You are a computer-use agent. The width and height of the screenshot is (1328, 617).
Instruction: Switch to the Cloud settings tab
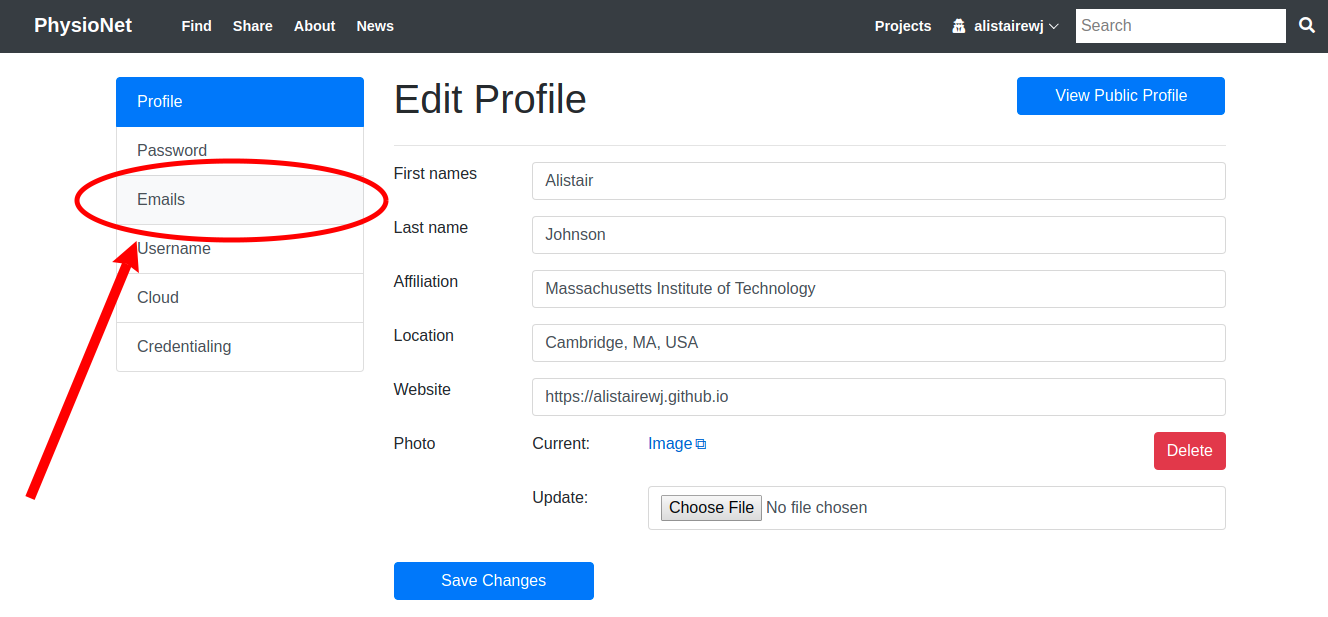coord(240,298)
